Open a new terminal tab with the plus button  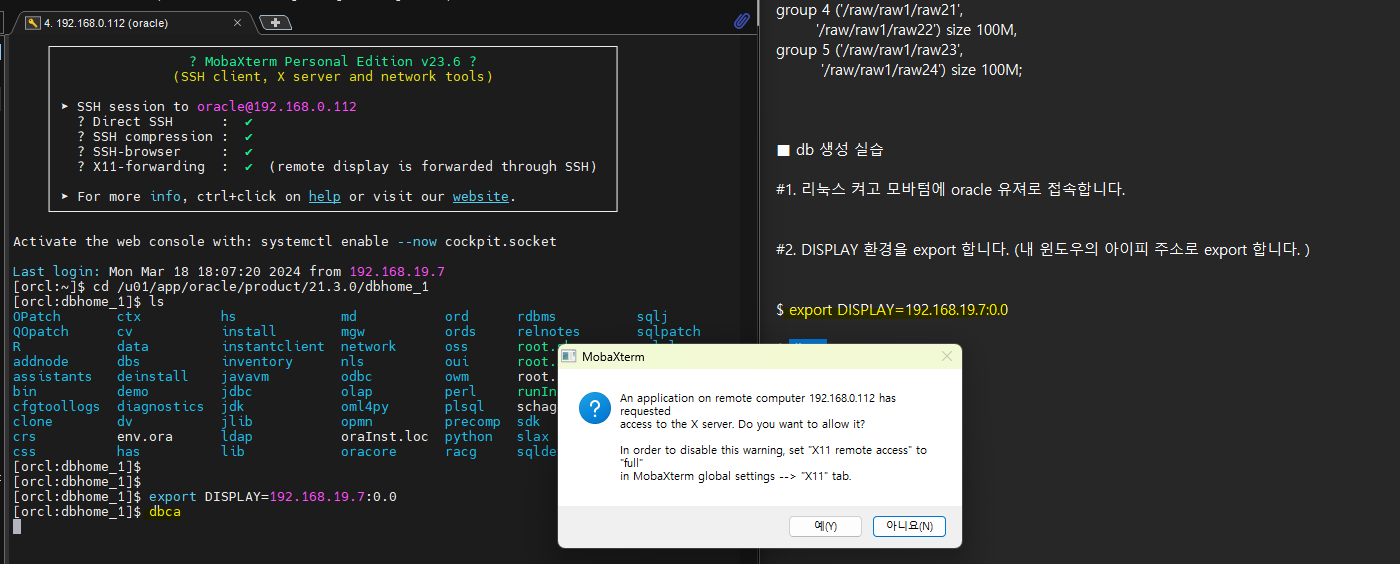coord(275,22)
